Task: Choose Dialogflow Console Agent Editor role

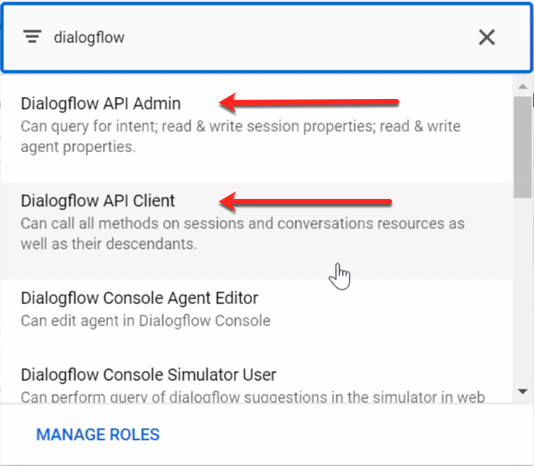Action: click(256, 309)
